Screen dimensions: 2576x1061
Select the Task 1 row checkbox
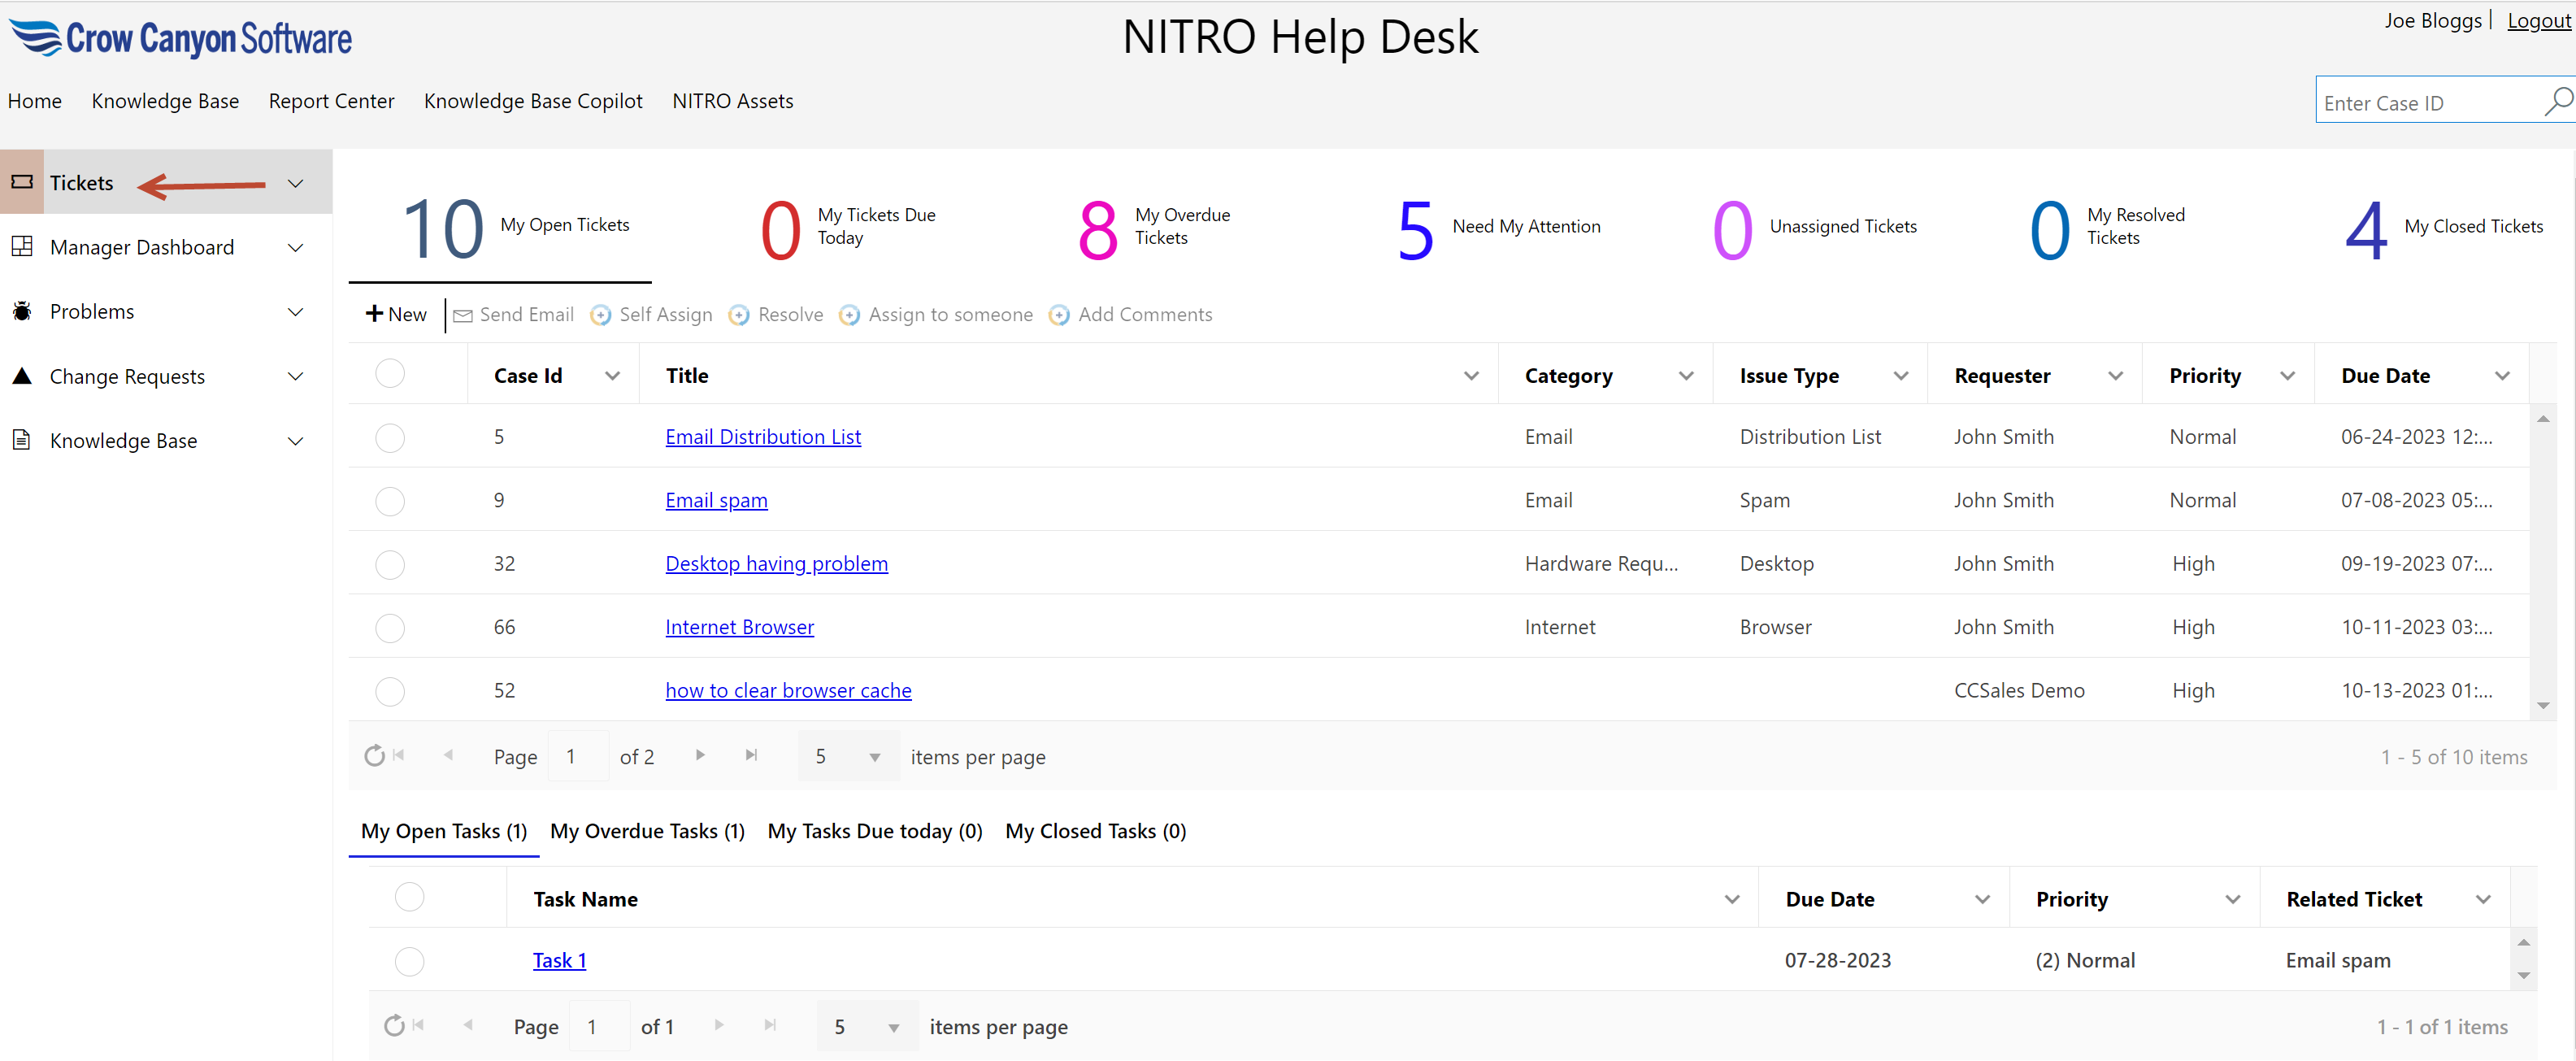click(x=410, y=961)
